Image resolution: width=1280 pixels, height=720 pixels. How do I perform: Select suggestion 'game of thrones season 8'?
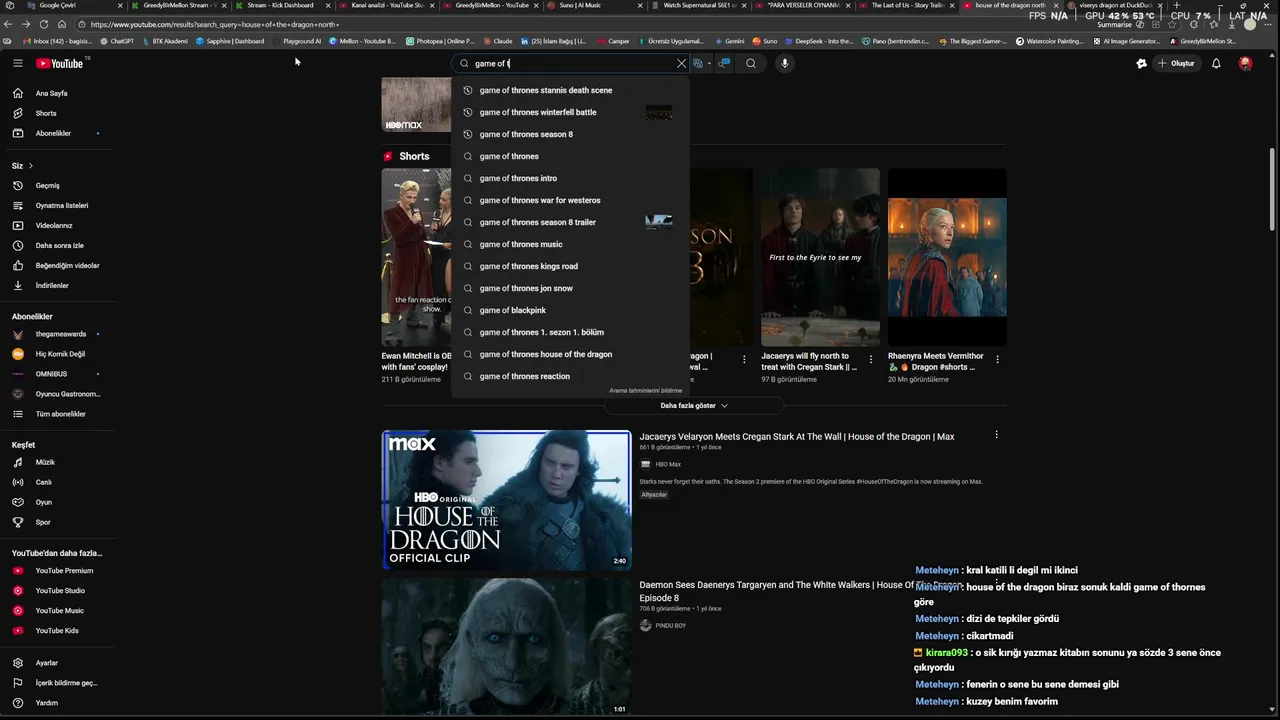(570, 134)
